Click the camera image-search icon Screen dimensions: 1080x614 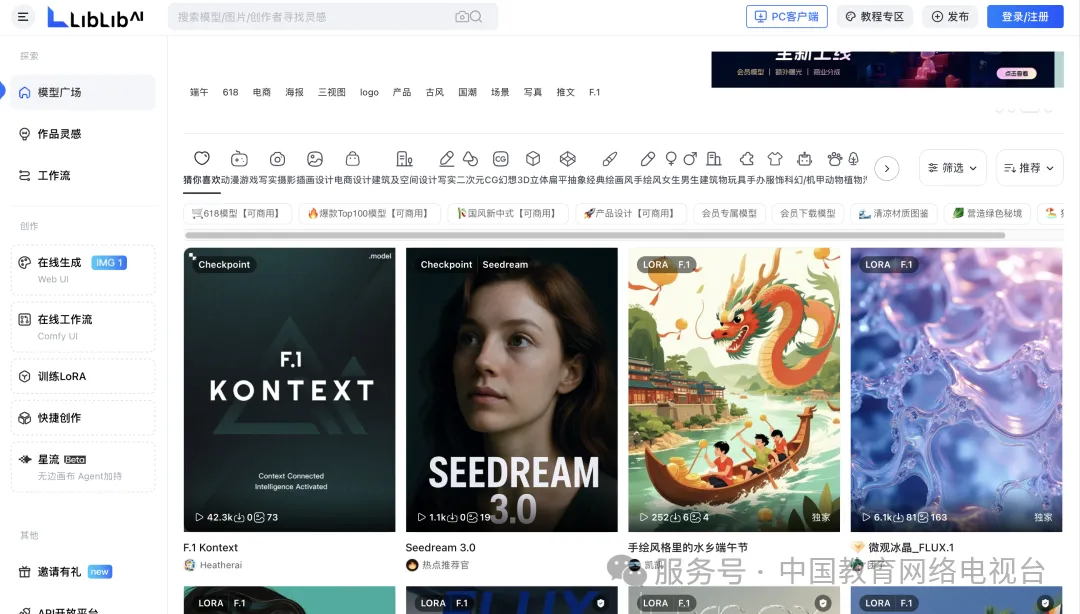pyautogui.click(x=461, y=17)
